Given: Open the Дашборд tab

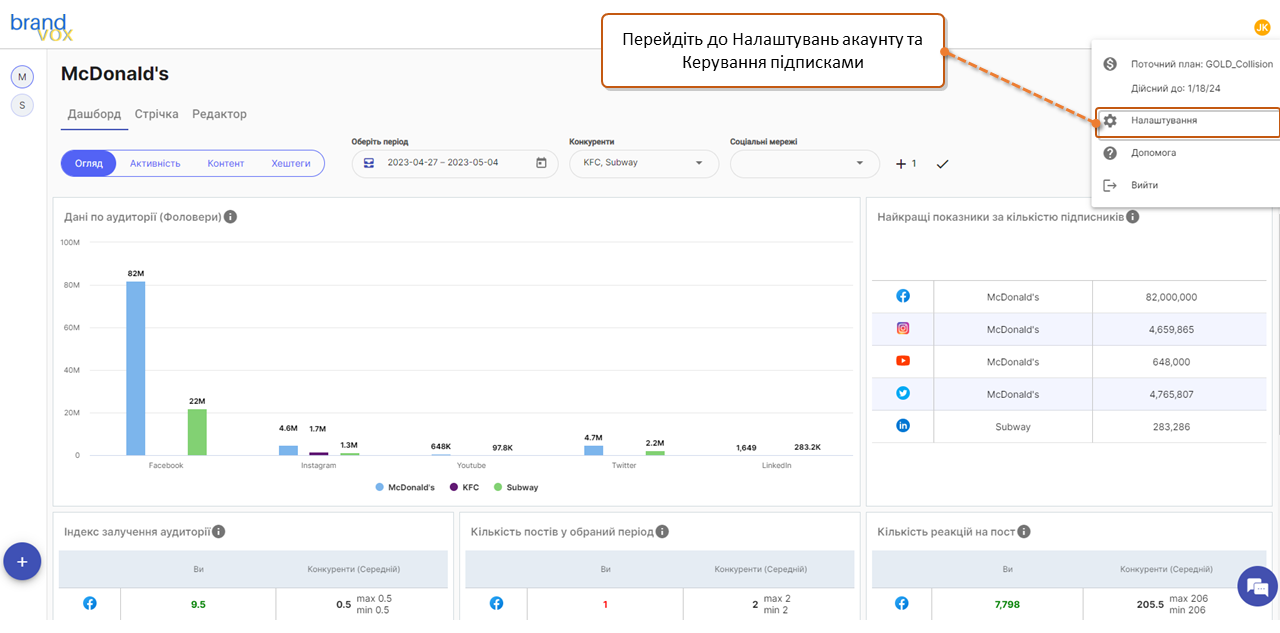Looking at the screenshot, I should 94,114.
